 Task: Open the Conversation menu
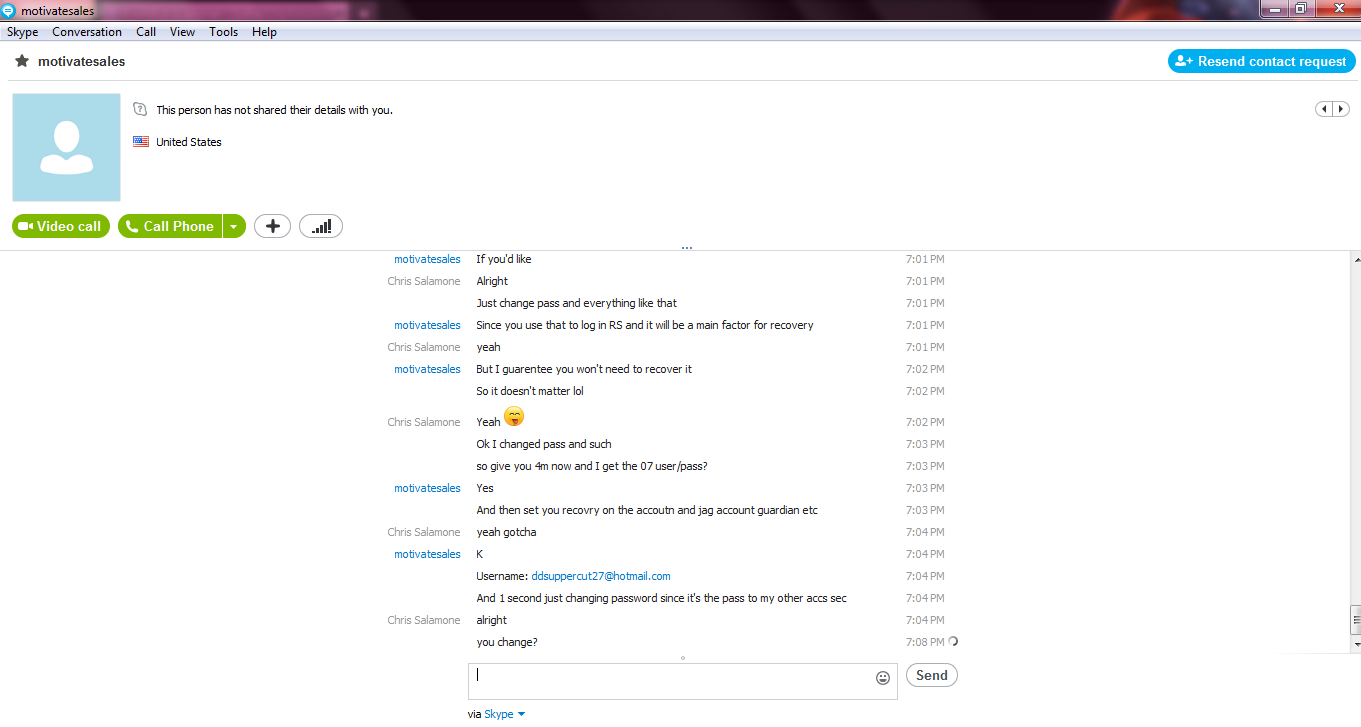pos(87,32)
